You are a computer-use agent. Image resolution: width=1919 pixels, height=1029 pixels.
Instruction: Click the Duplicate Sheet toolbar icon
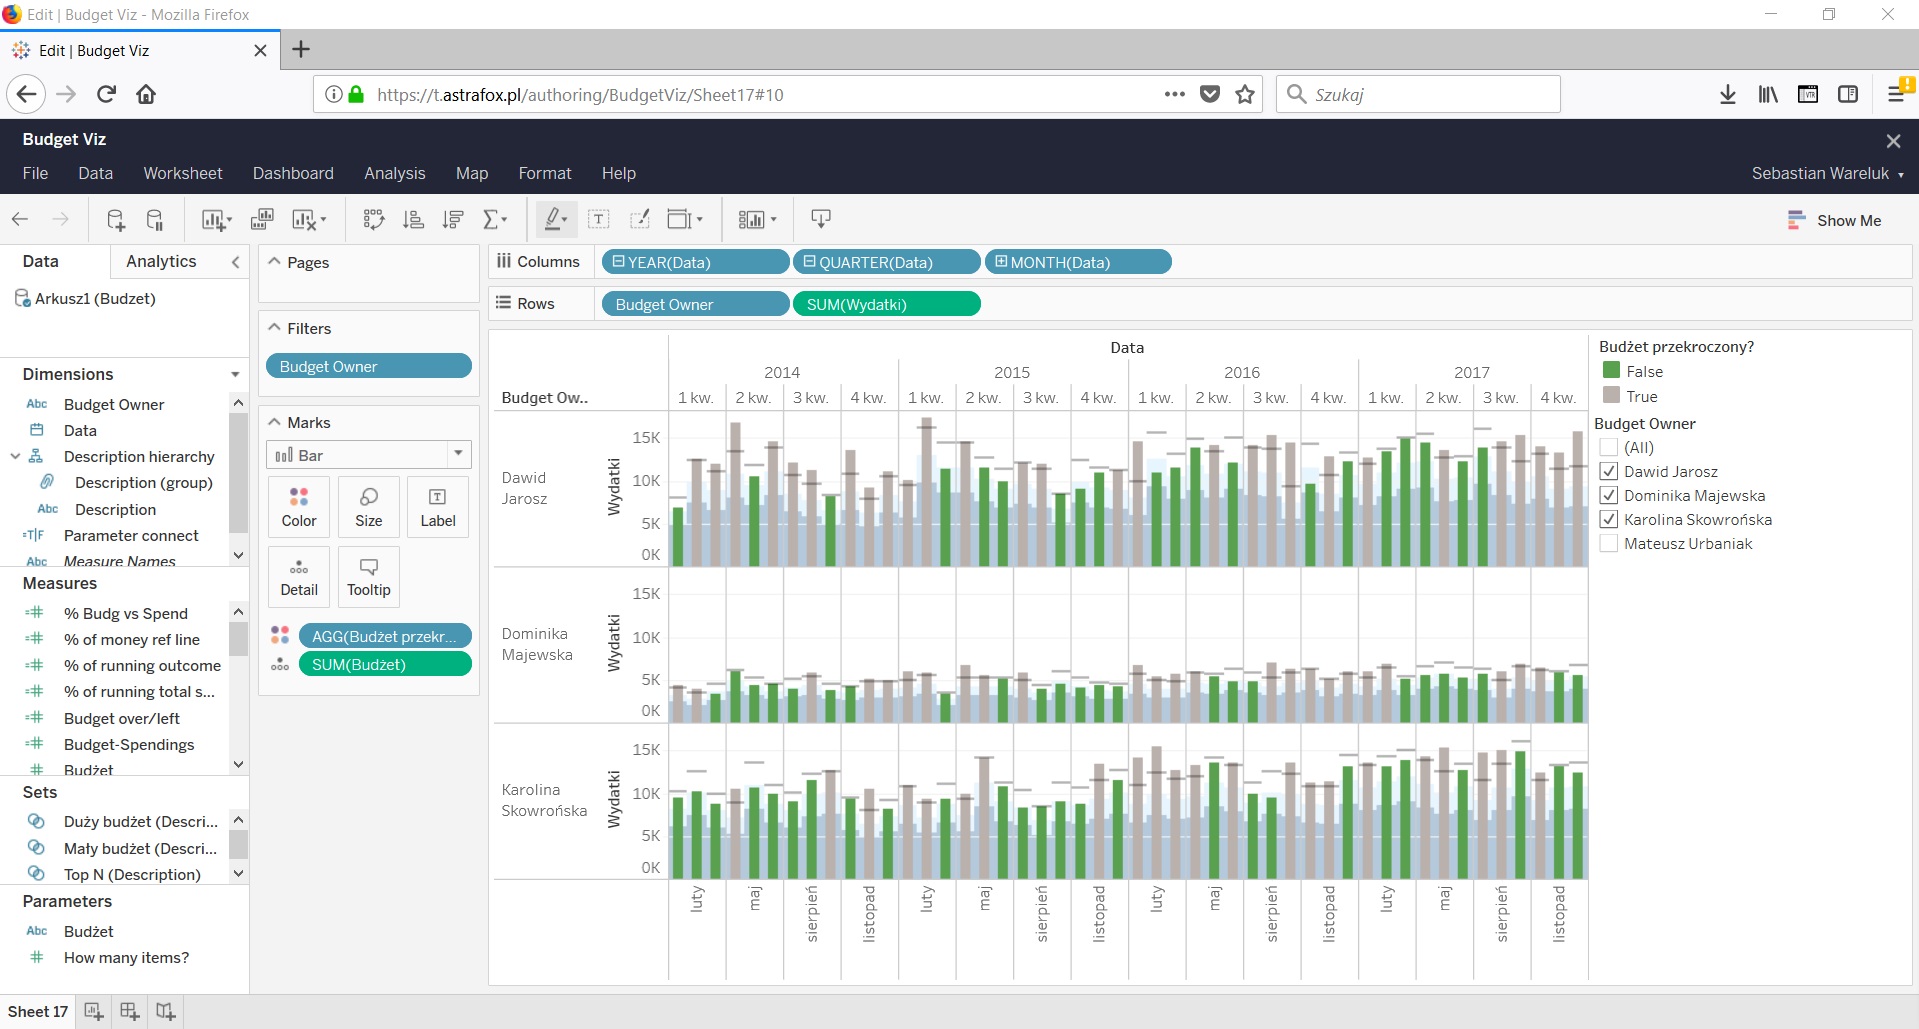(262, 219)
